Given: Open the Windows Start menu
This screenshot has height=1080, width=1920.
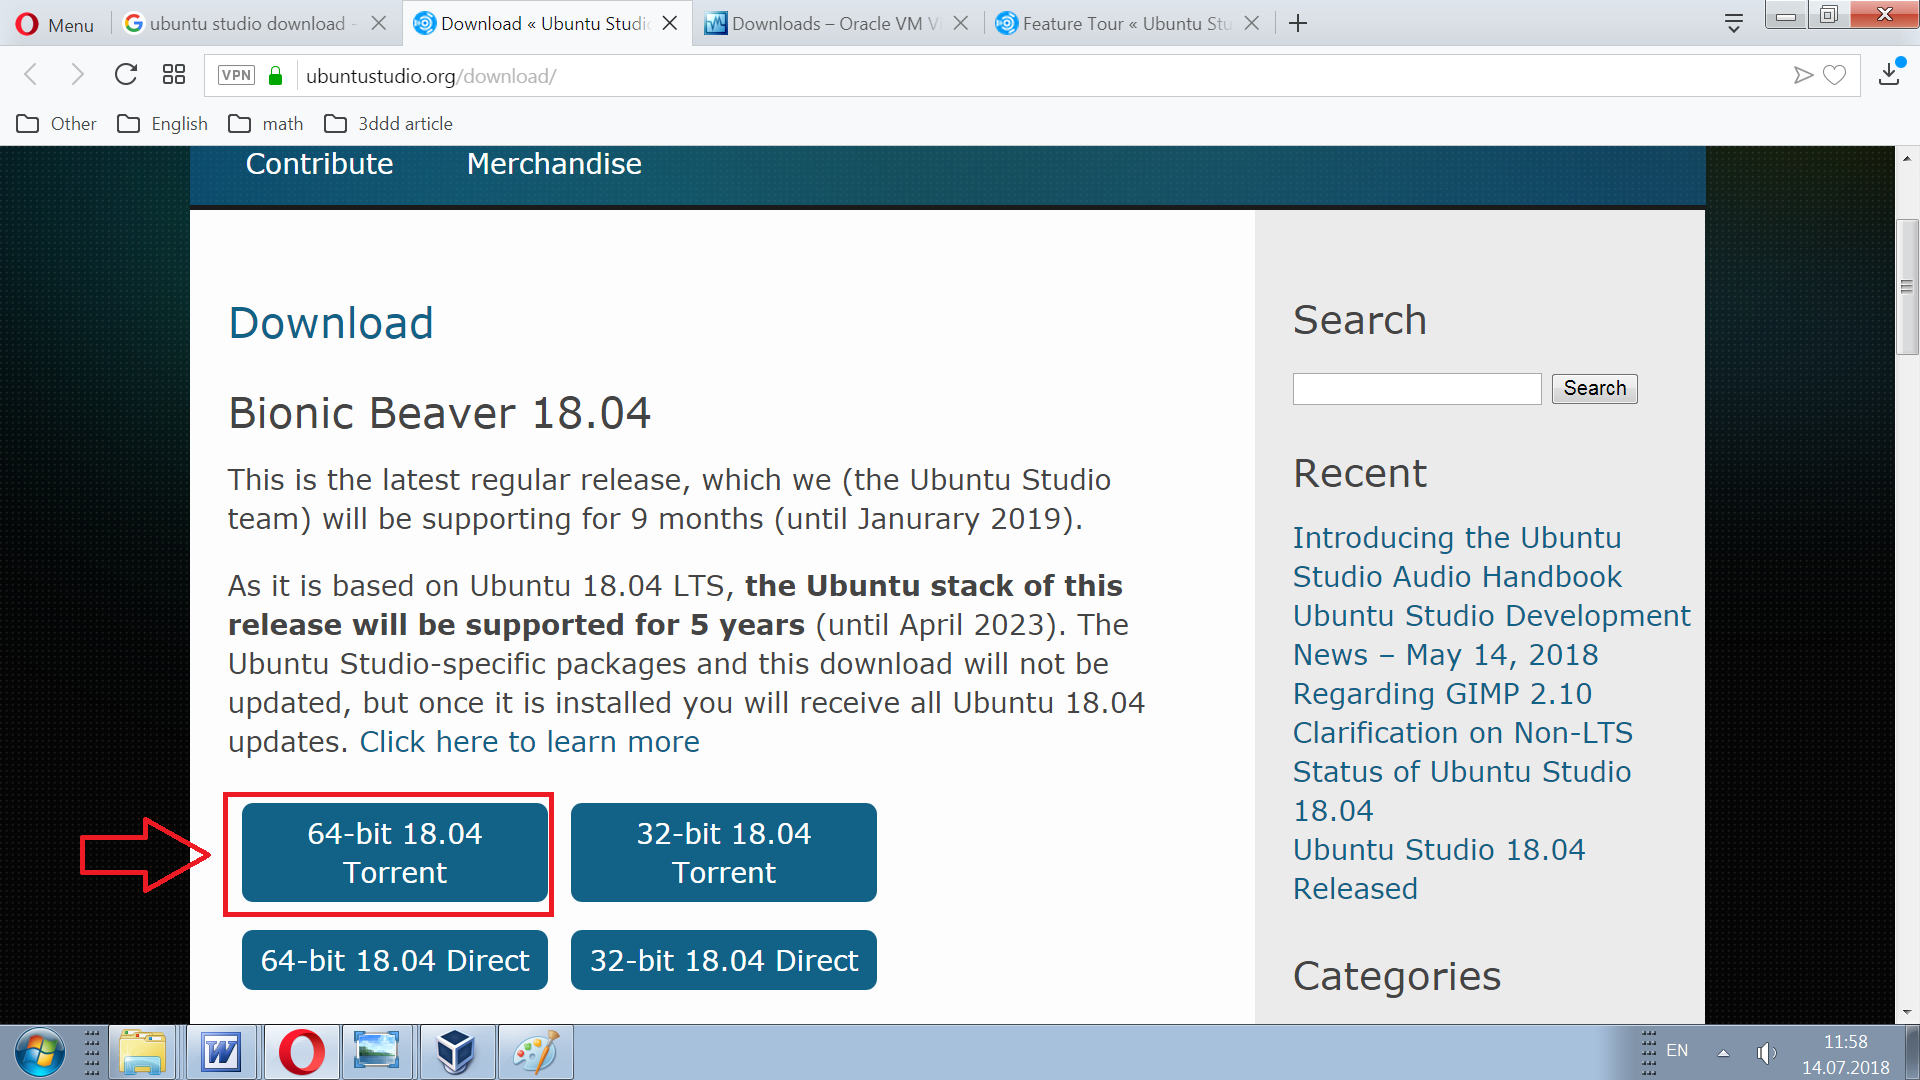Looking at the screenshot, I should pos(40,1052).
